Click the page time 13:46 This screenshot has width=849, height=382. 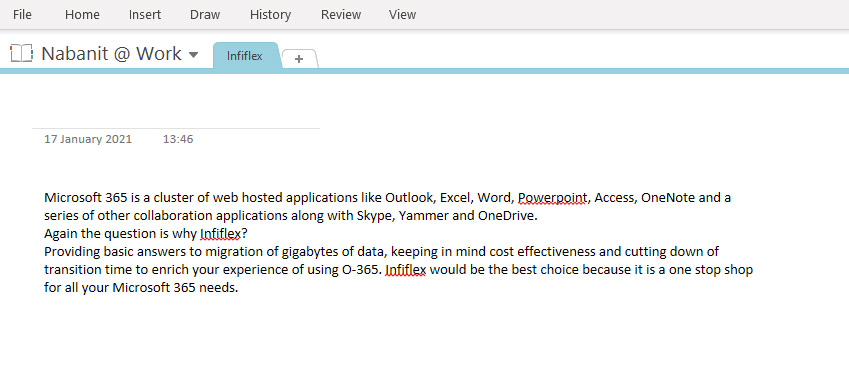tap(178, 139)
